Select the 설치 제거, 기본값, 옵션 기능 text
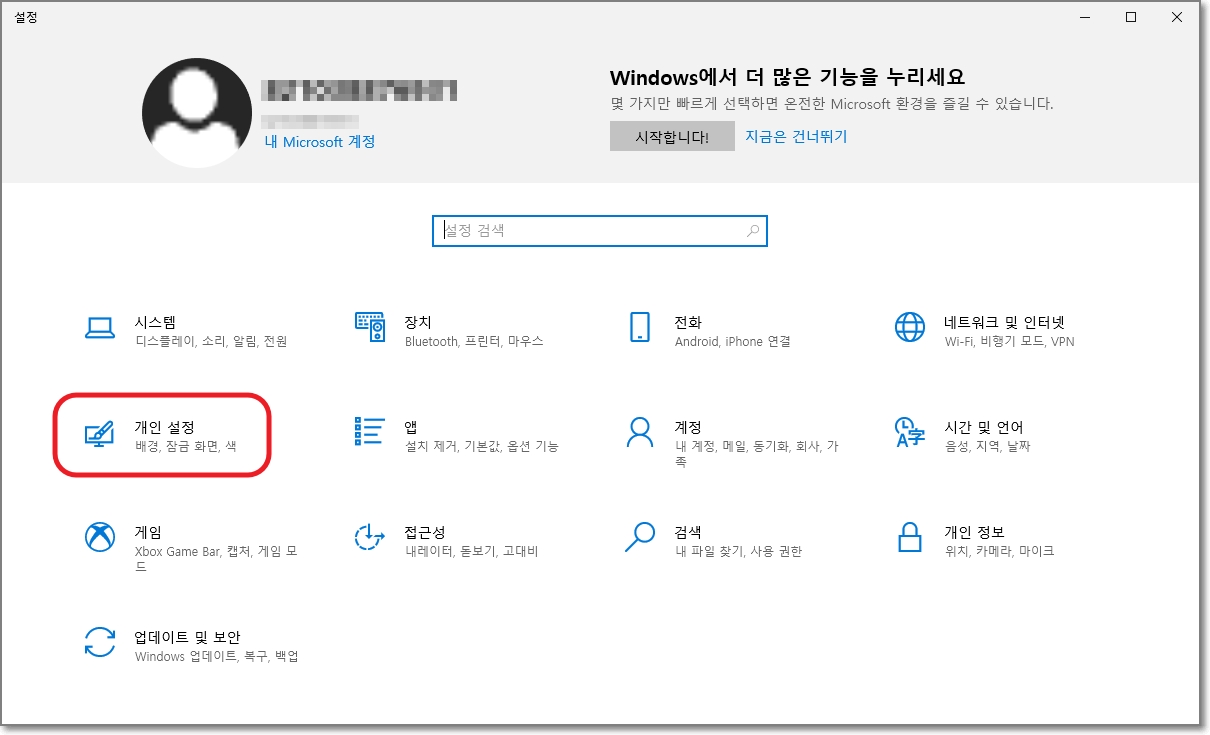 coord(482,447)
